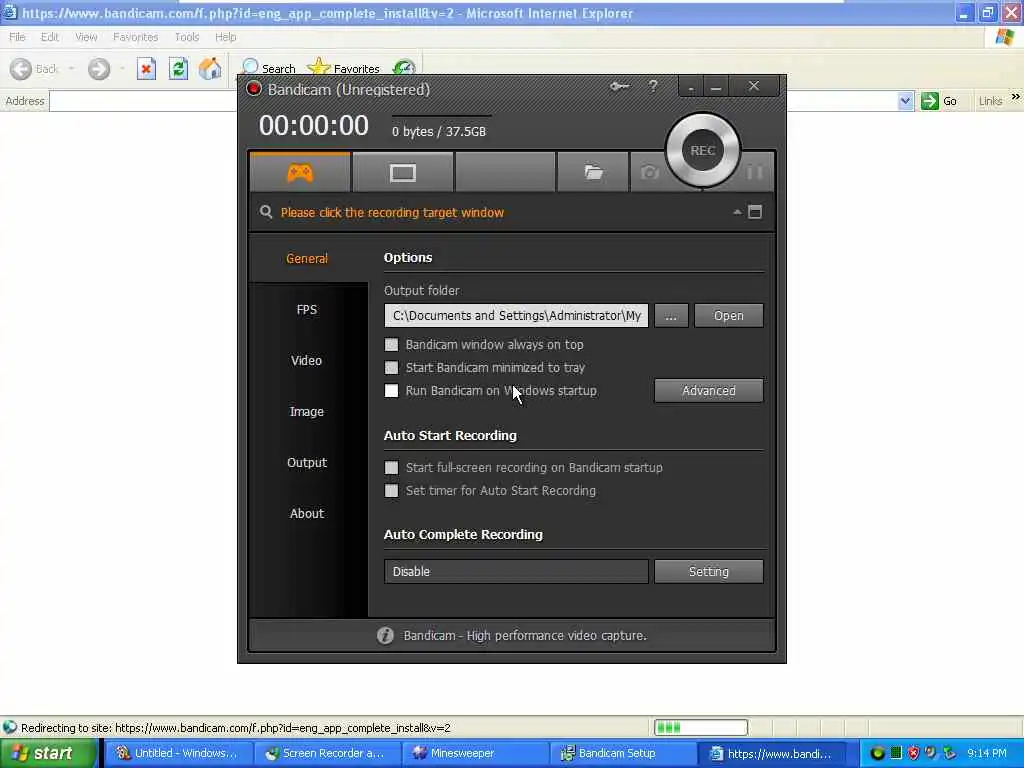
Task: Open the FPS settings section
Action: click(307, 310)
